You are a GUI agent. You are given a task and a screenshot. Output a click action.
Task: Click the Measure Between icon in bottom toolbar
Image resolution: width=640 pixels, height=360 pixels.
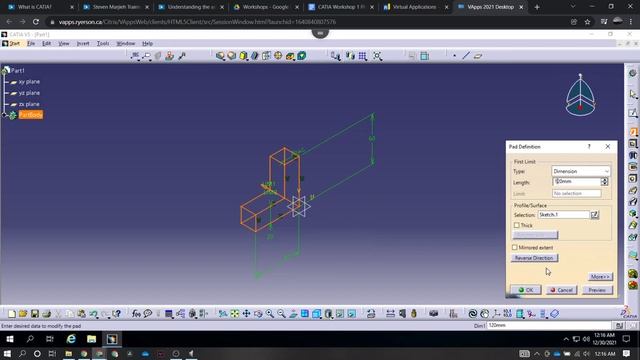391,313
